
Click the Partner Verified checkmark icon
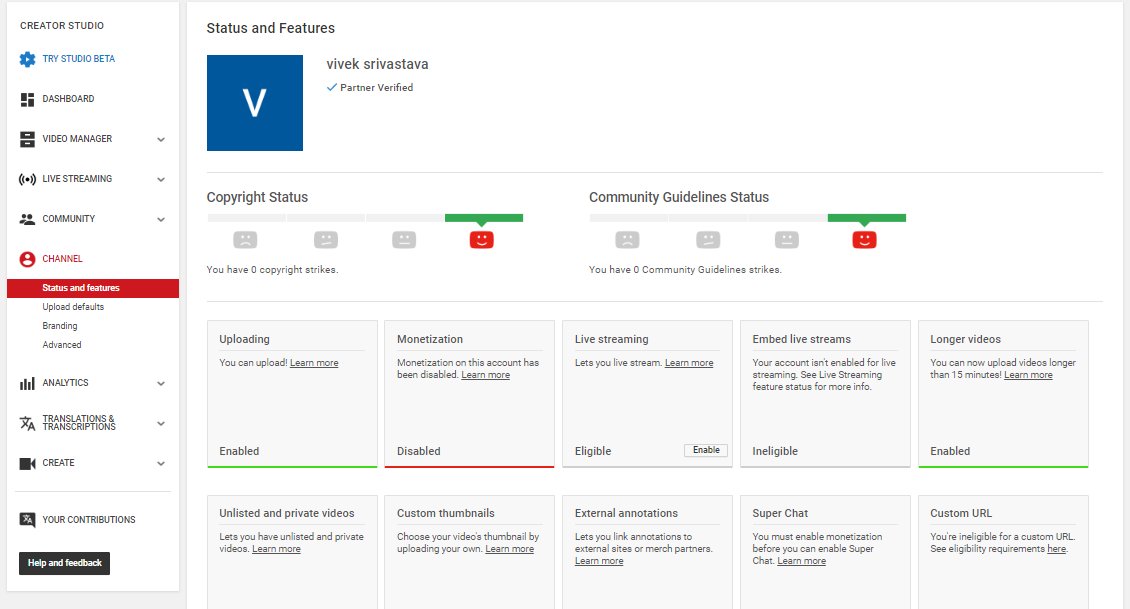tap(332, 87)
